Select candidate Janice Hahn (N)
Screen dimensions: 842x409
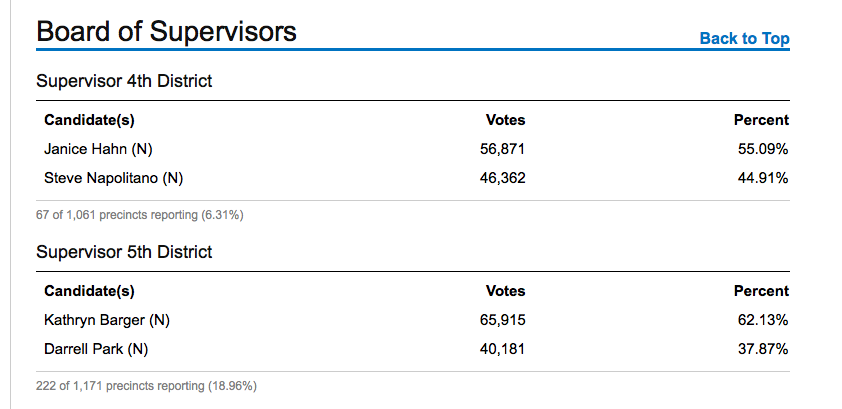tap(98, 149)
